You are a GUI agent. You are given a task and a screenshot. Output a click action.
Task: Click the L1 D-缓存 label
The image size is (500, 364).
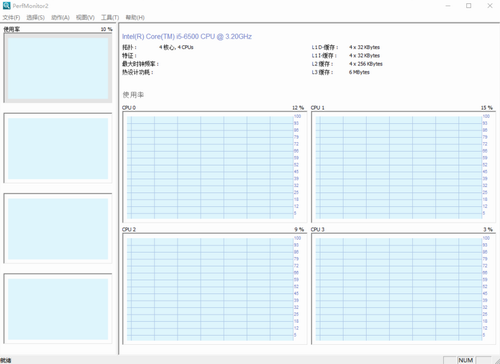click(325, 47)
